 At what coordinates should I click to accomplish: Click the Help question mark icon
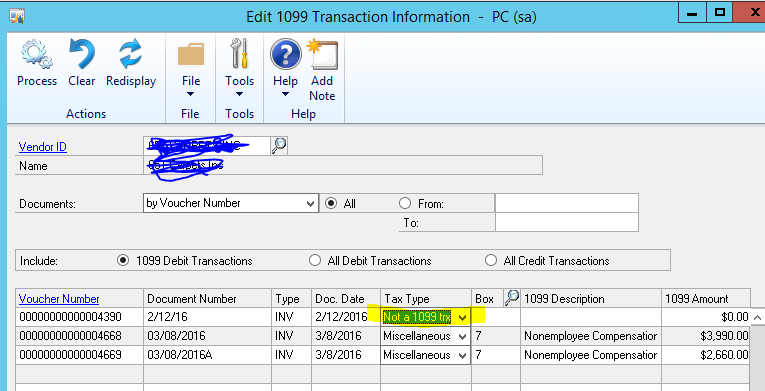click(285, 55)
